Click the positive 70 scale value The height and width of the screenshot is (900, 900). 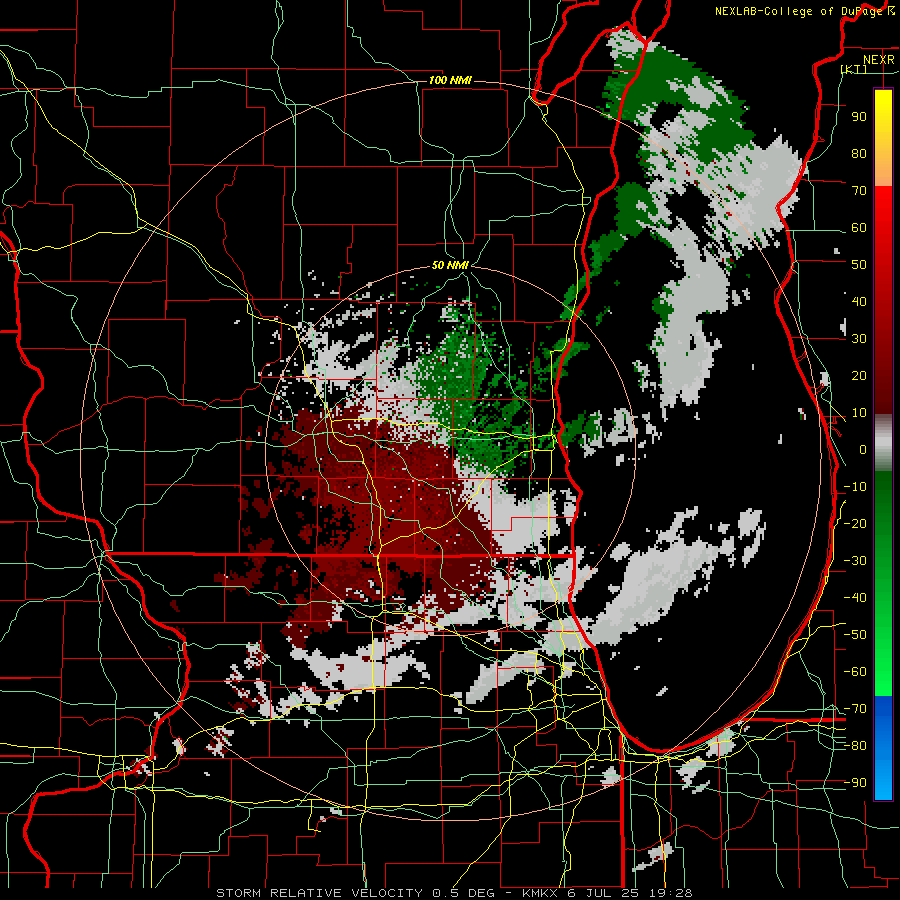[859, 191]
